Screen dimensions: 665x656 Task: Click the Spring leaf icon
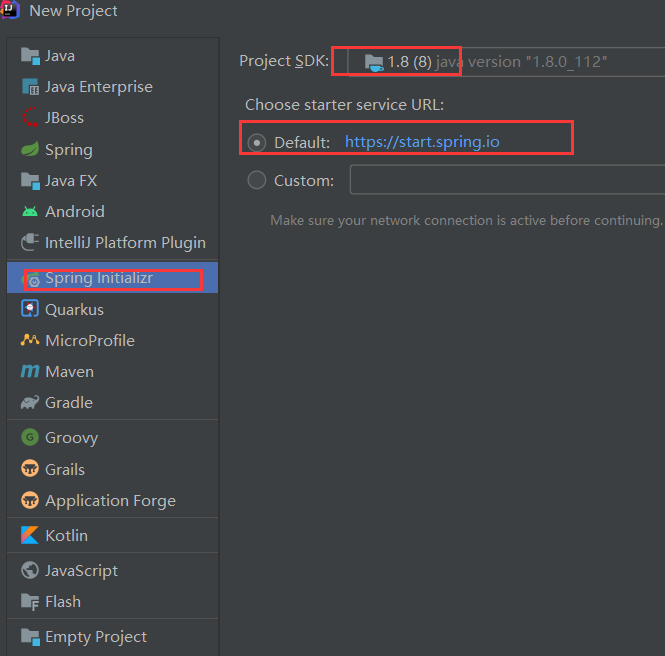pyautogui.click(x=29, y=150)
